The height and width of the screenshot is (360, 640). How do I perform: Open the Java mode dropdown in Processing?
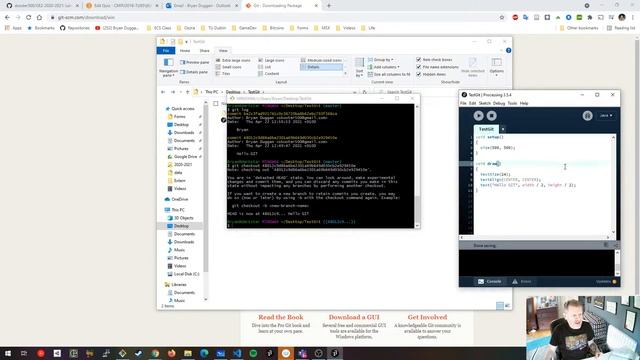(x=606, y=116)
